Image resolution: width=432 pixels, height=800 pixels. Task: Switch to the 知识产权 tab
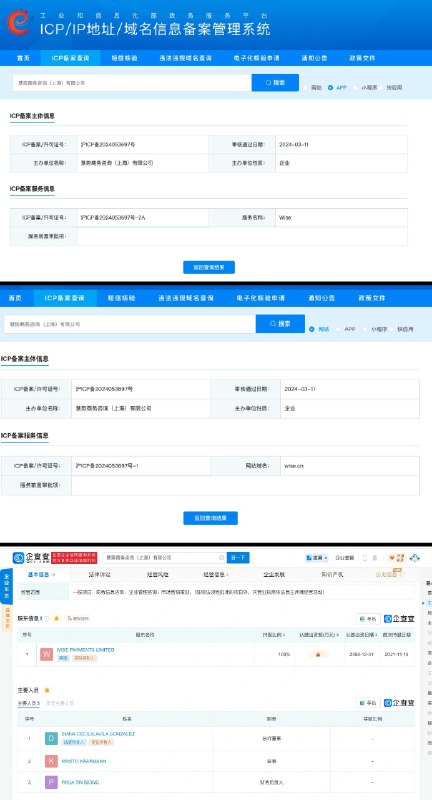333,574
